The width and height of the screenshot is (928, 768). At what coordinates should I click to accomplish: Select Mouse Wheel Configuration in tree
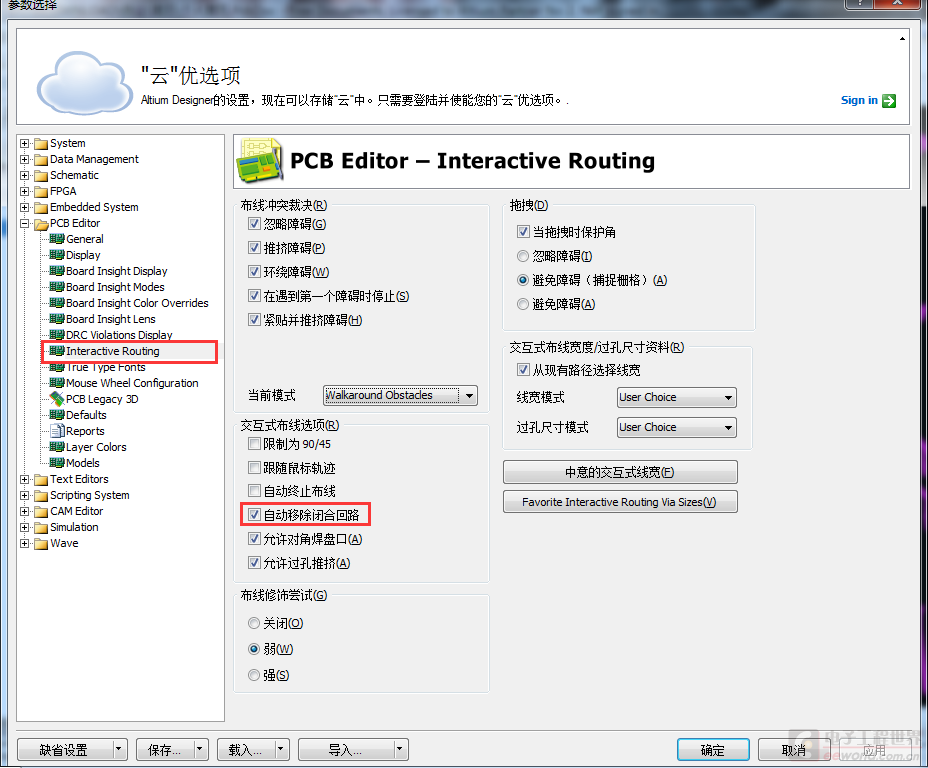(132, 383)
